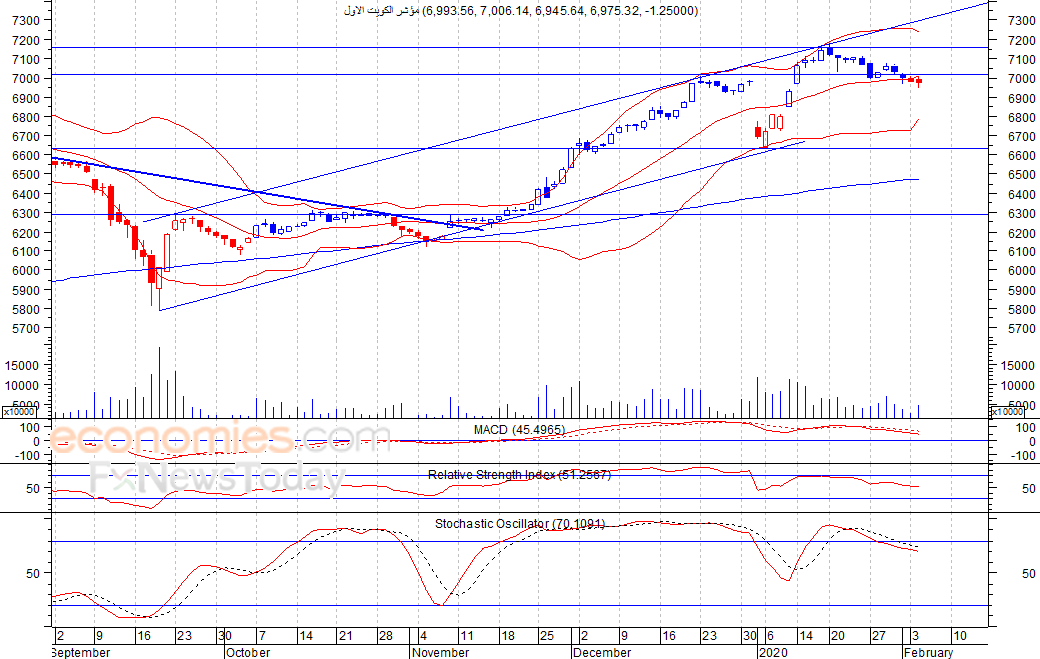Click the Stochastic Oscillator (70.1091) label

tap(519, 524)
